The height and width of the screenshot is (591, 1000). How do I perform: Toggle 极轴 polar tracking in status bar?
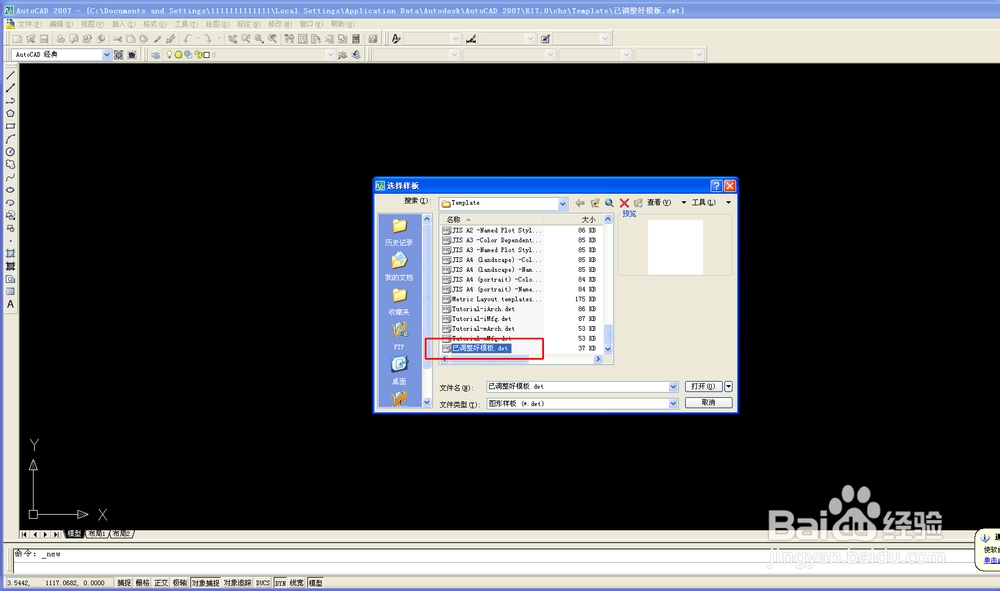click(x=180, y=583)
